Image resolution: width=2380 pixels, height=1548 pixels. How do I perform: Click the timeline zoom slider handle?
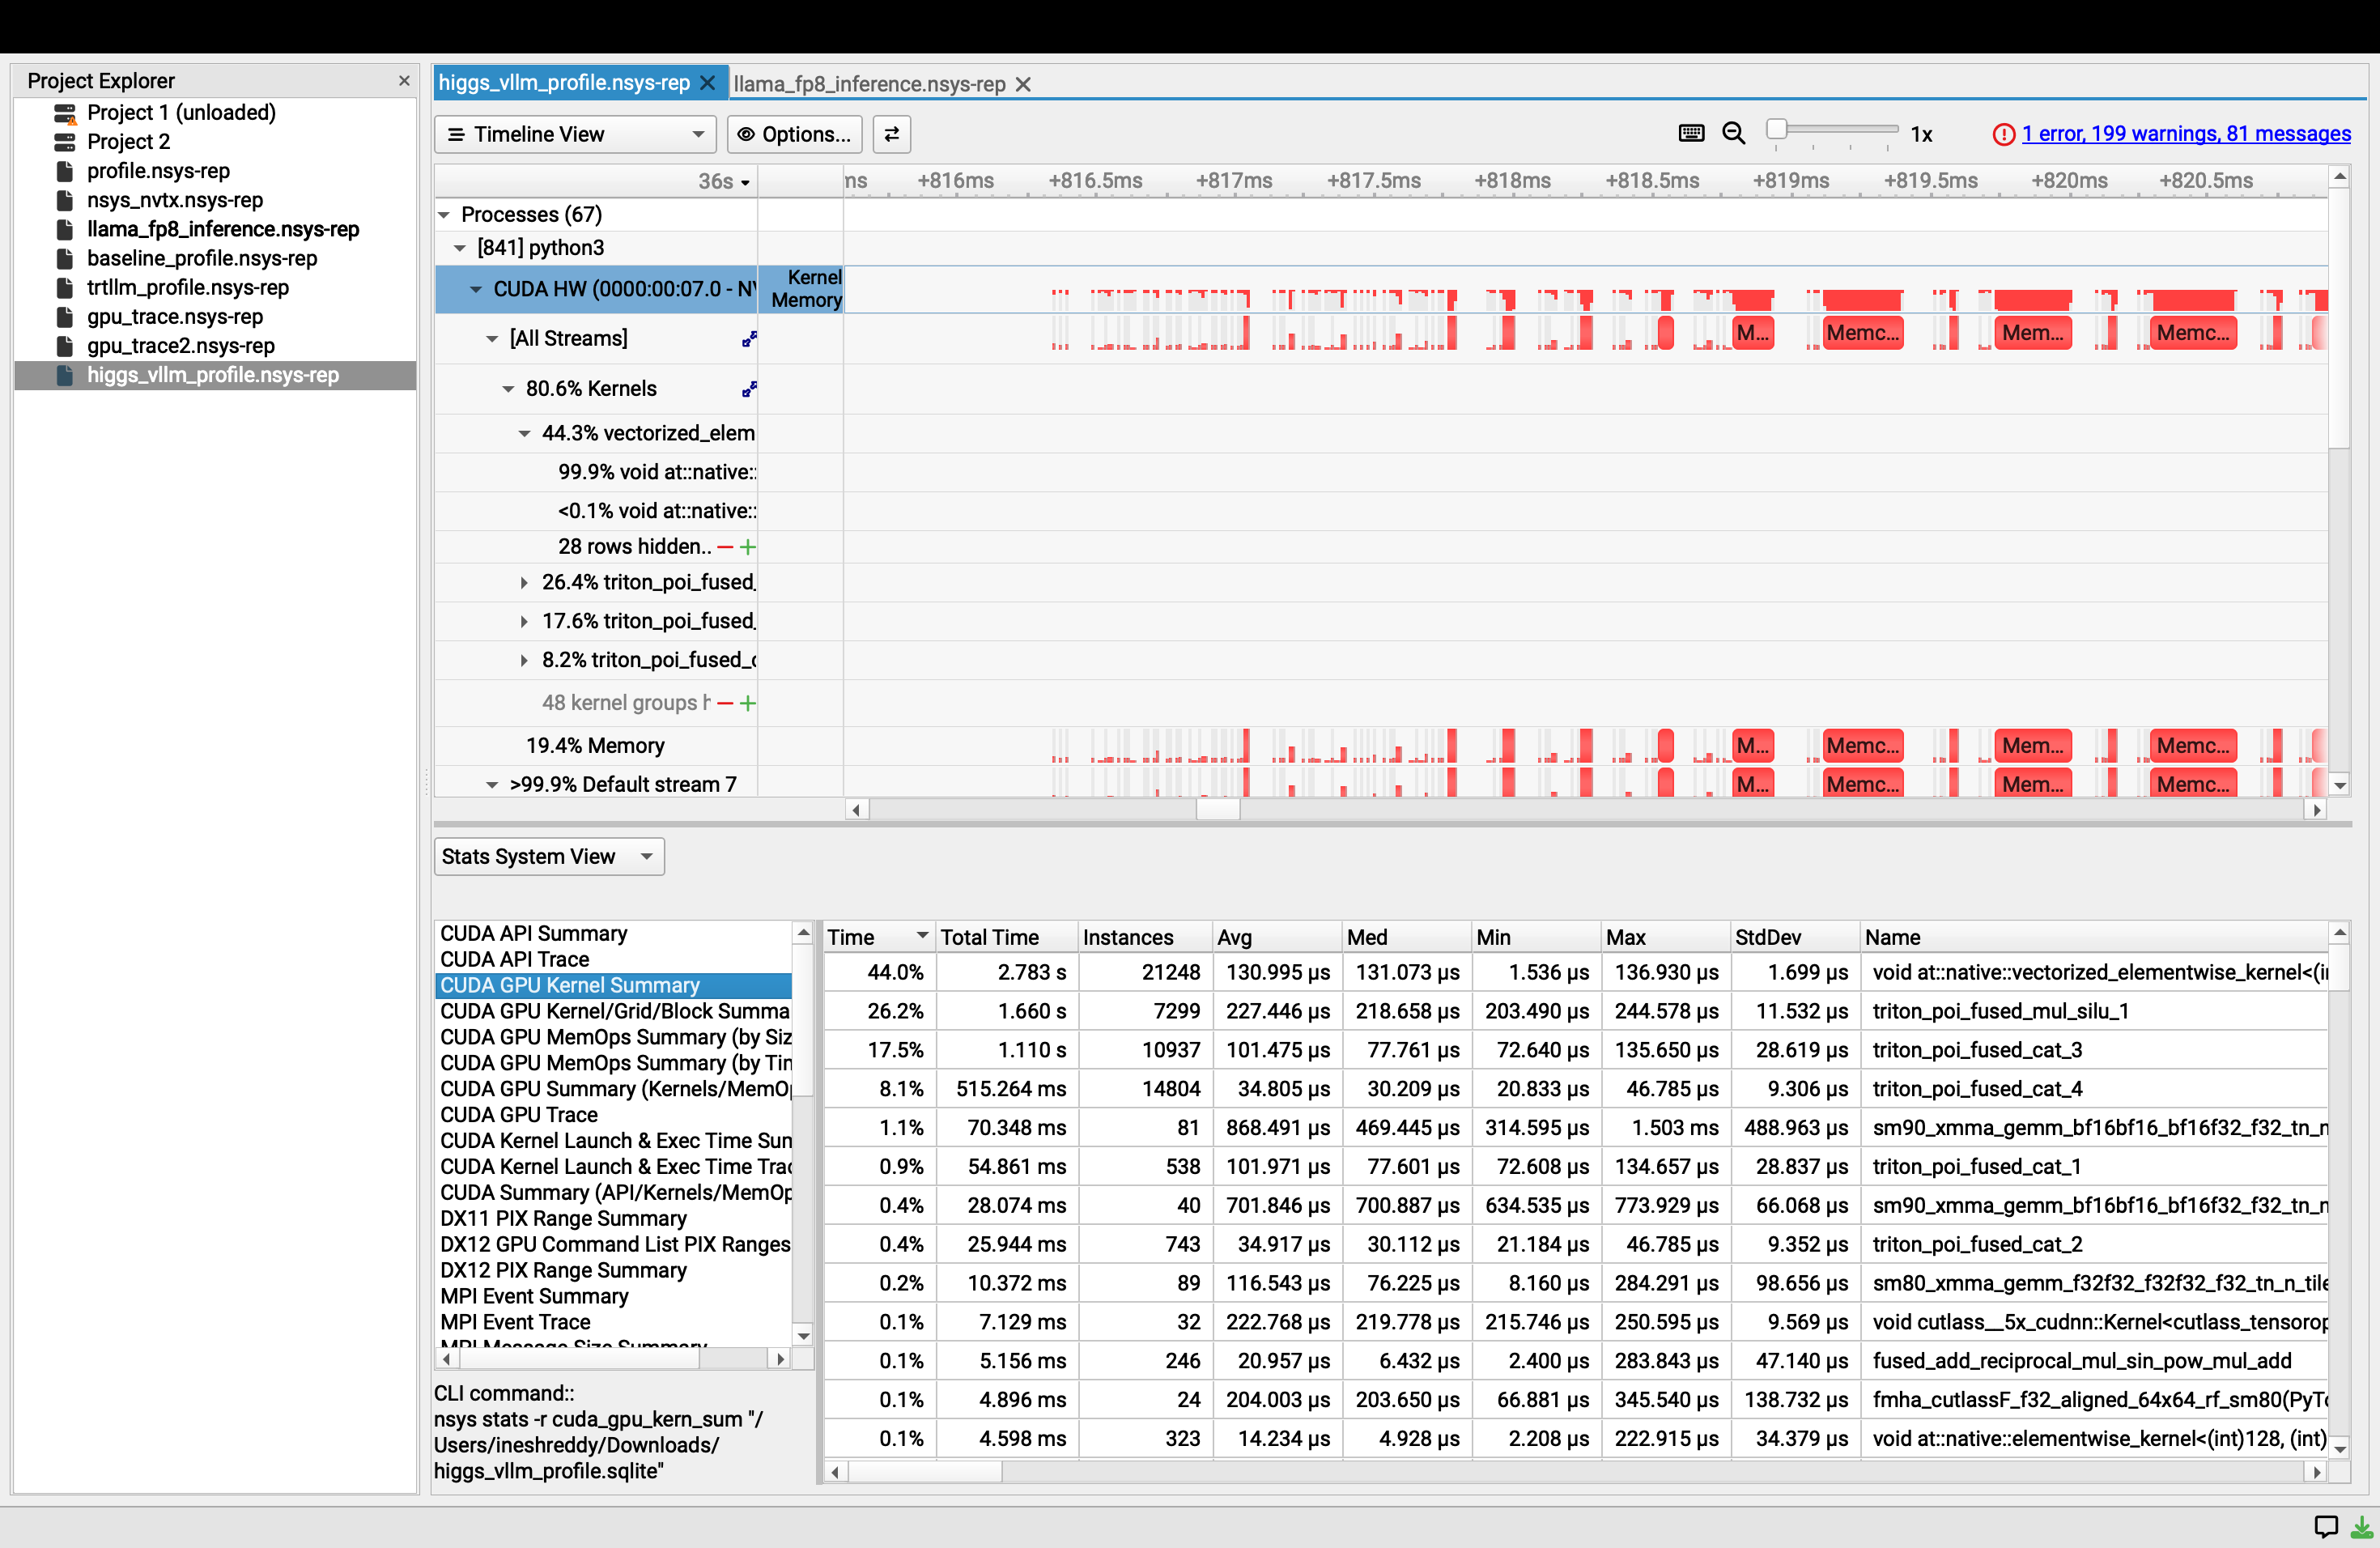point(1776,129)
